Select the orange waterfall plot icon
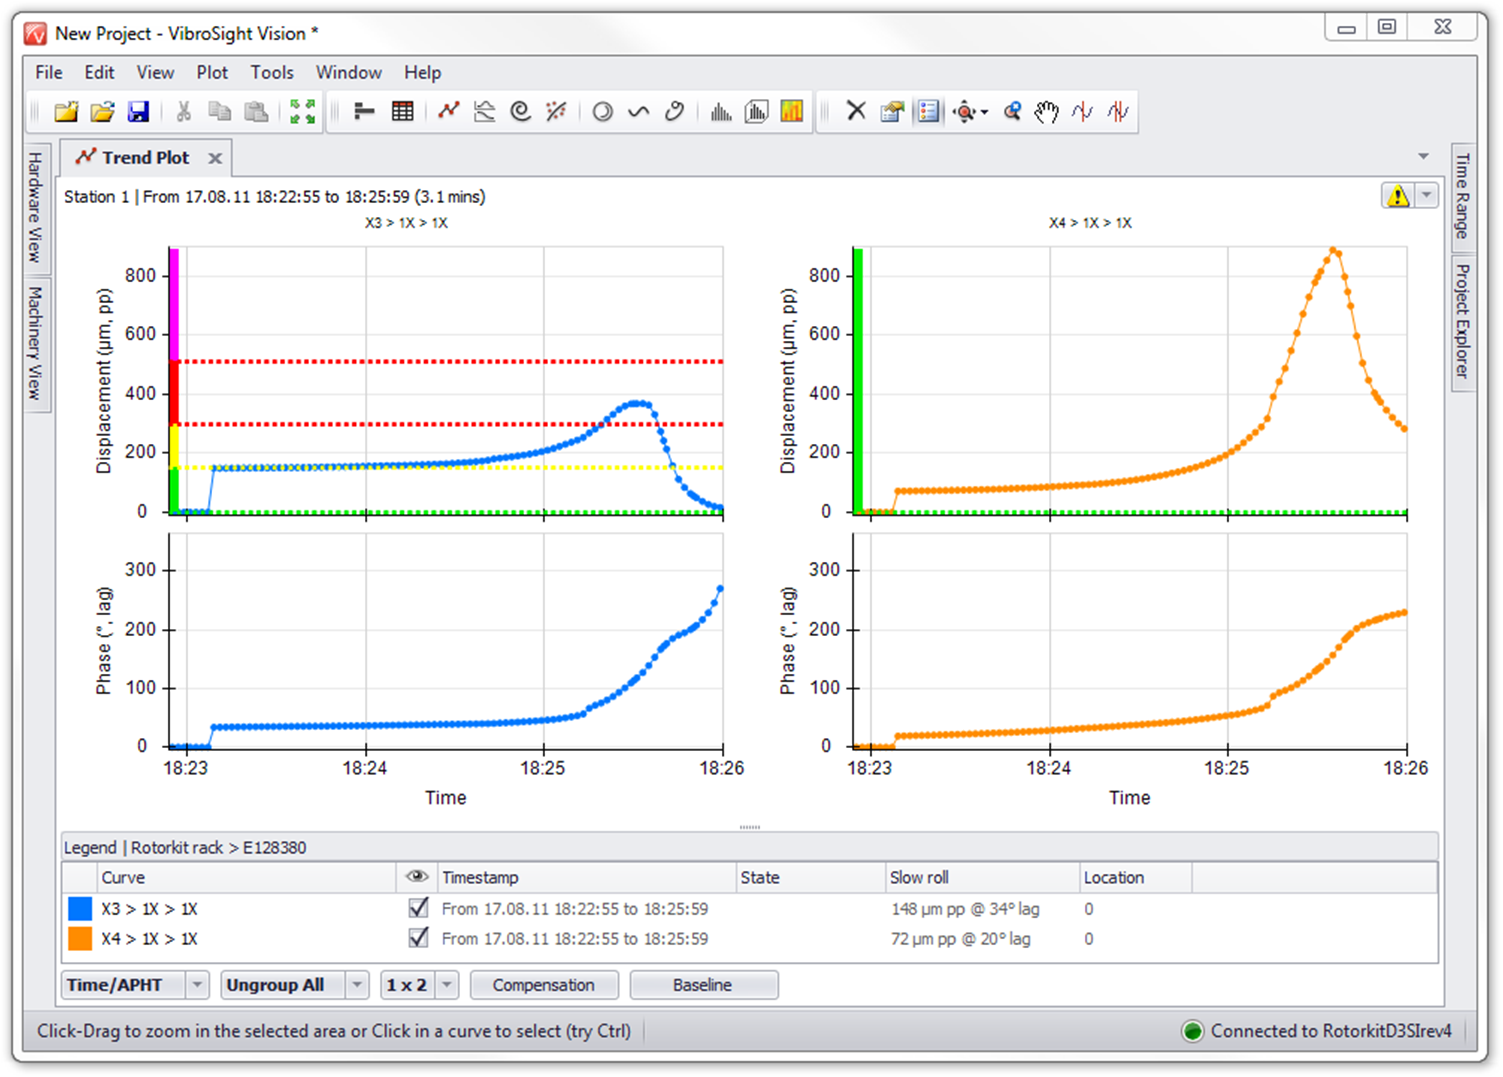Viewport: 1503px width, 1077px height. click(791, 111)
